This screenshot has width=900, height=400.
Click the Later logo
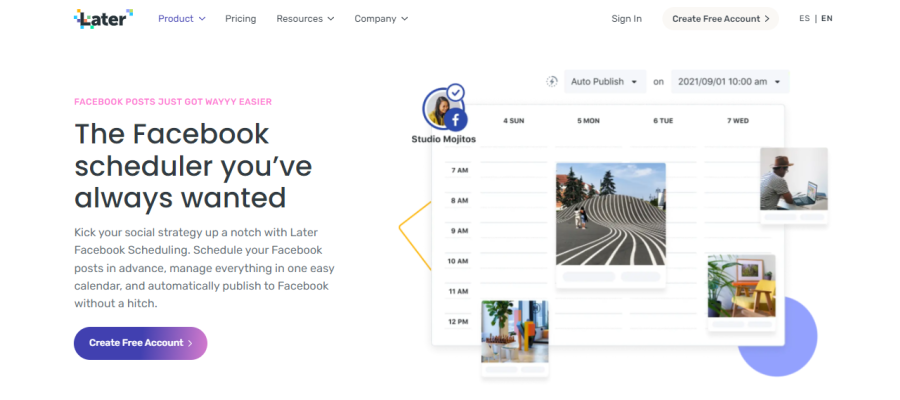(x=103, y=19)
